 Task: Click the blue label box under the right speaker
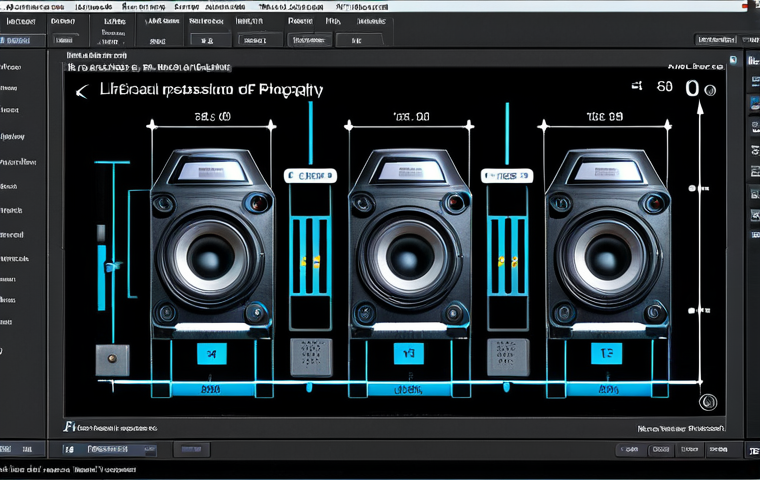(x=606, y=353)
